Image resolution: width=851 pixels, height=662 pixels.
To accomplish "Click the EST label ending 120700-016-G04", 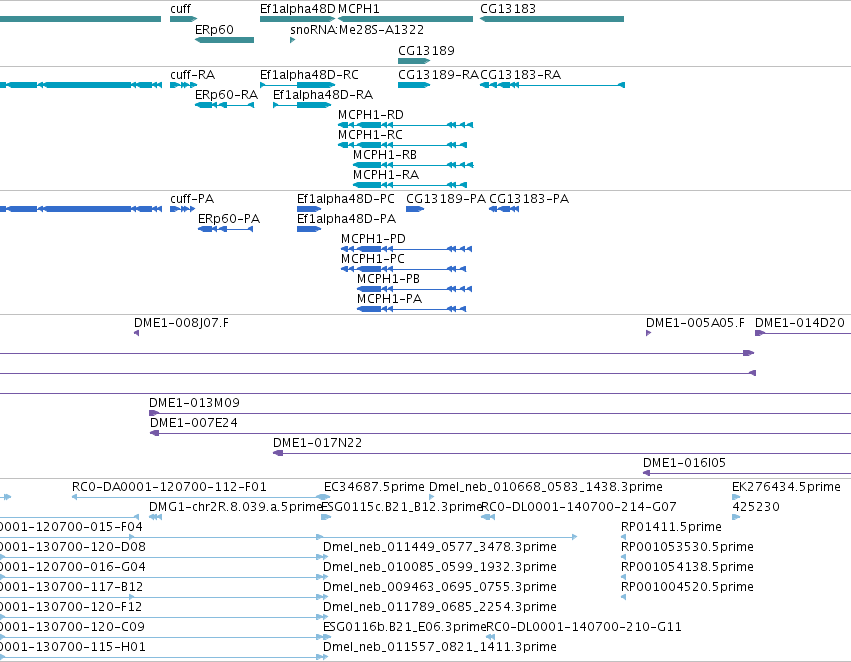I will (x=73, y=568).
